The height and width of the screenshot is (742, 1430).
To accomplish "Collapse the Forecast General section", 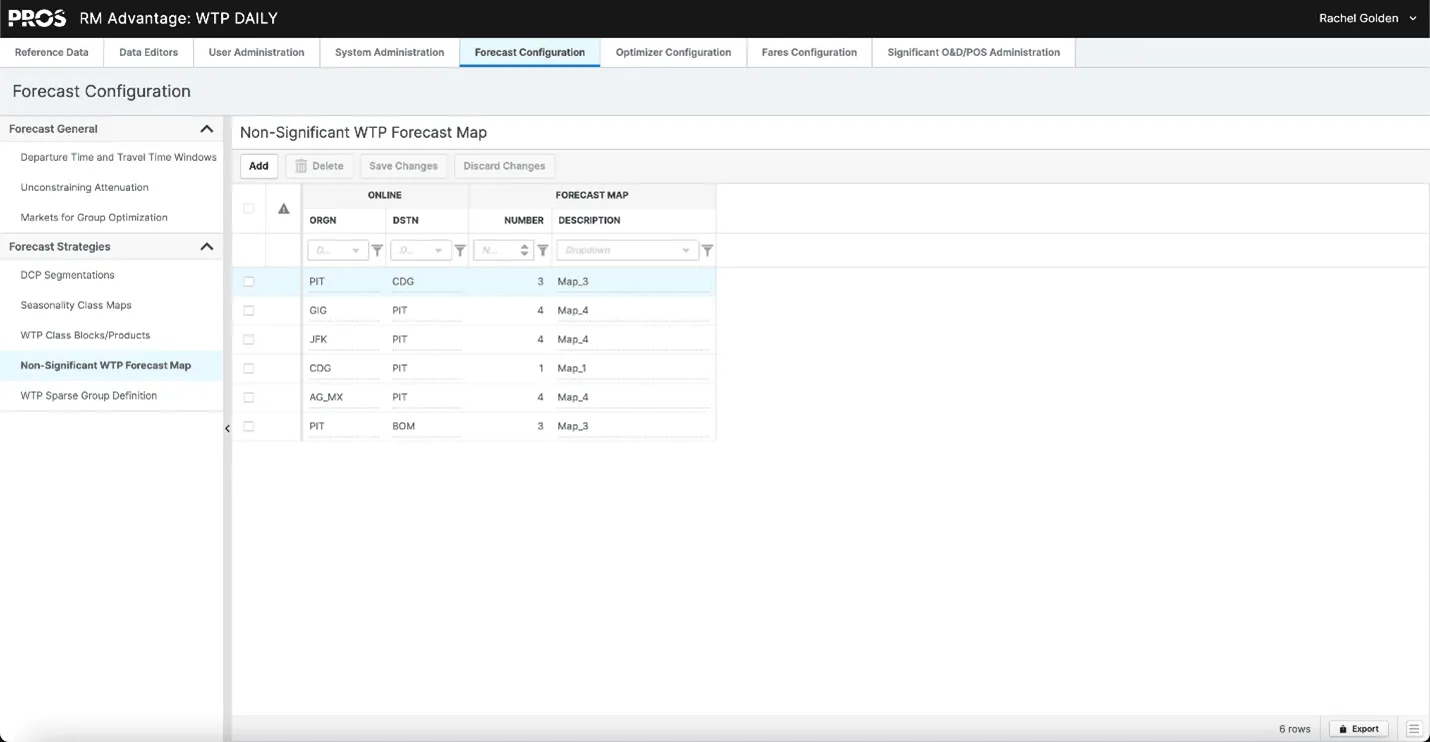I will coord(207,129).
